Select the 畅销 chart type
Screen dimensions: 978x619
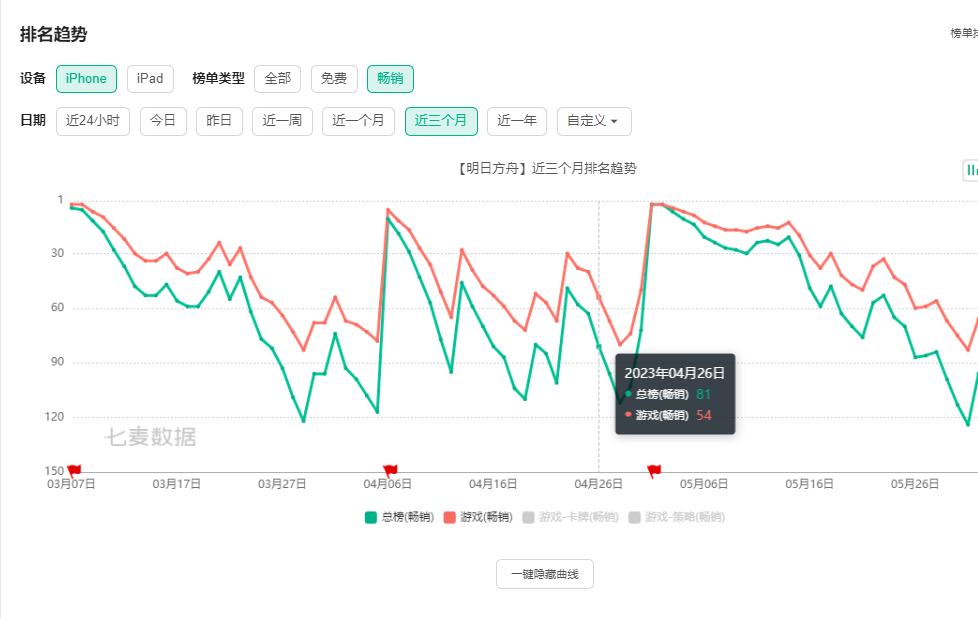(390, 79)
